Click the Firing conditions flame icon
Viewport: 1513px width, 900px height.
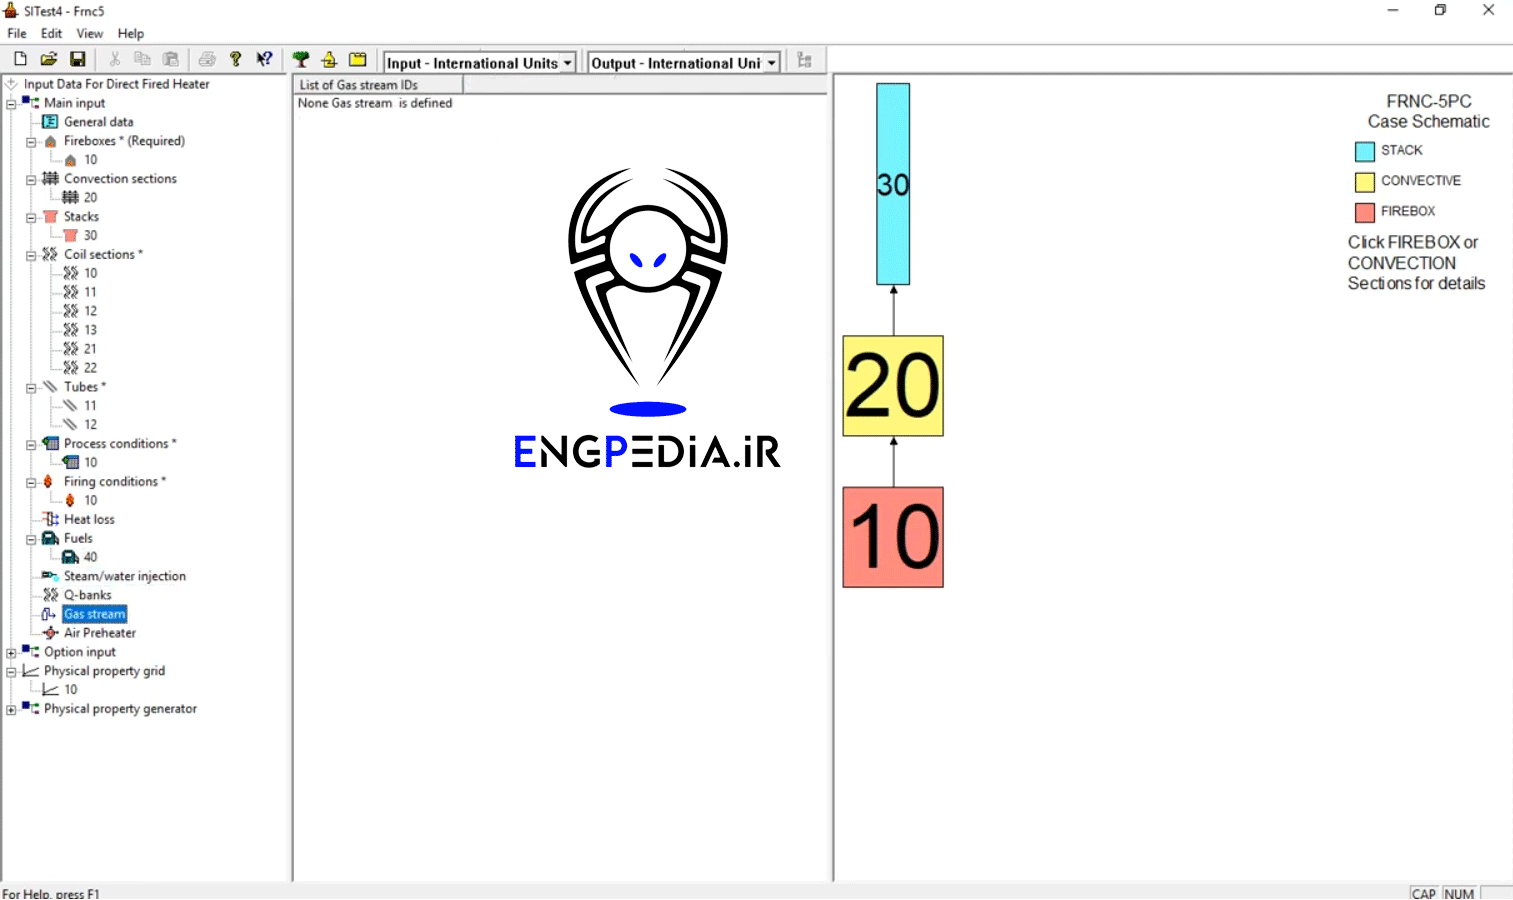coord(48,481)
